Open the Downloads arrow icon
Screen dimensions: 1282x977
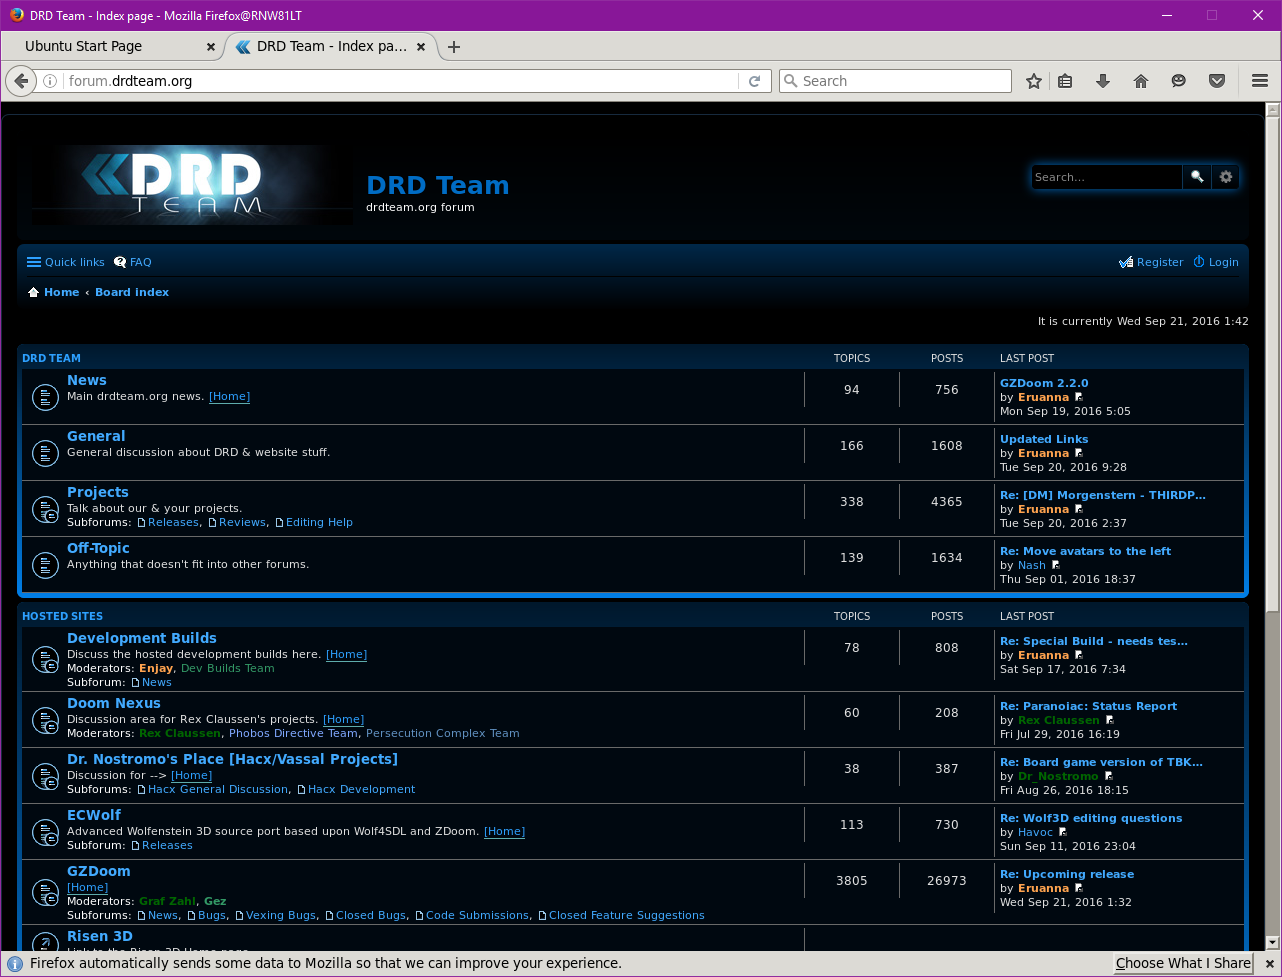point(1103,81)
